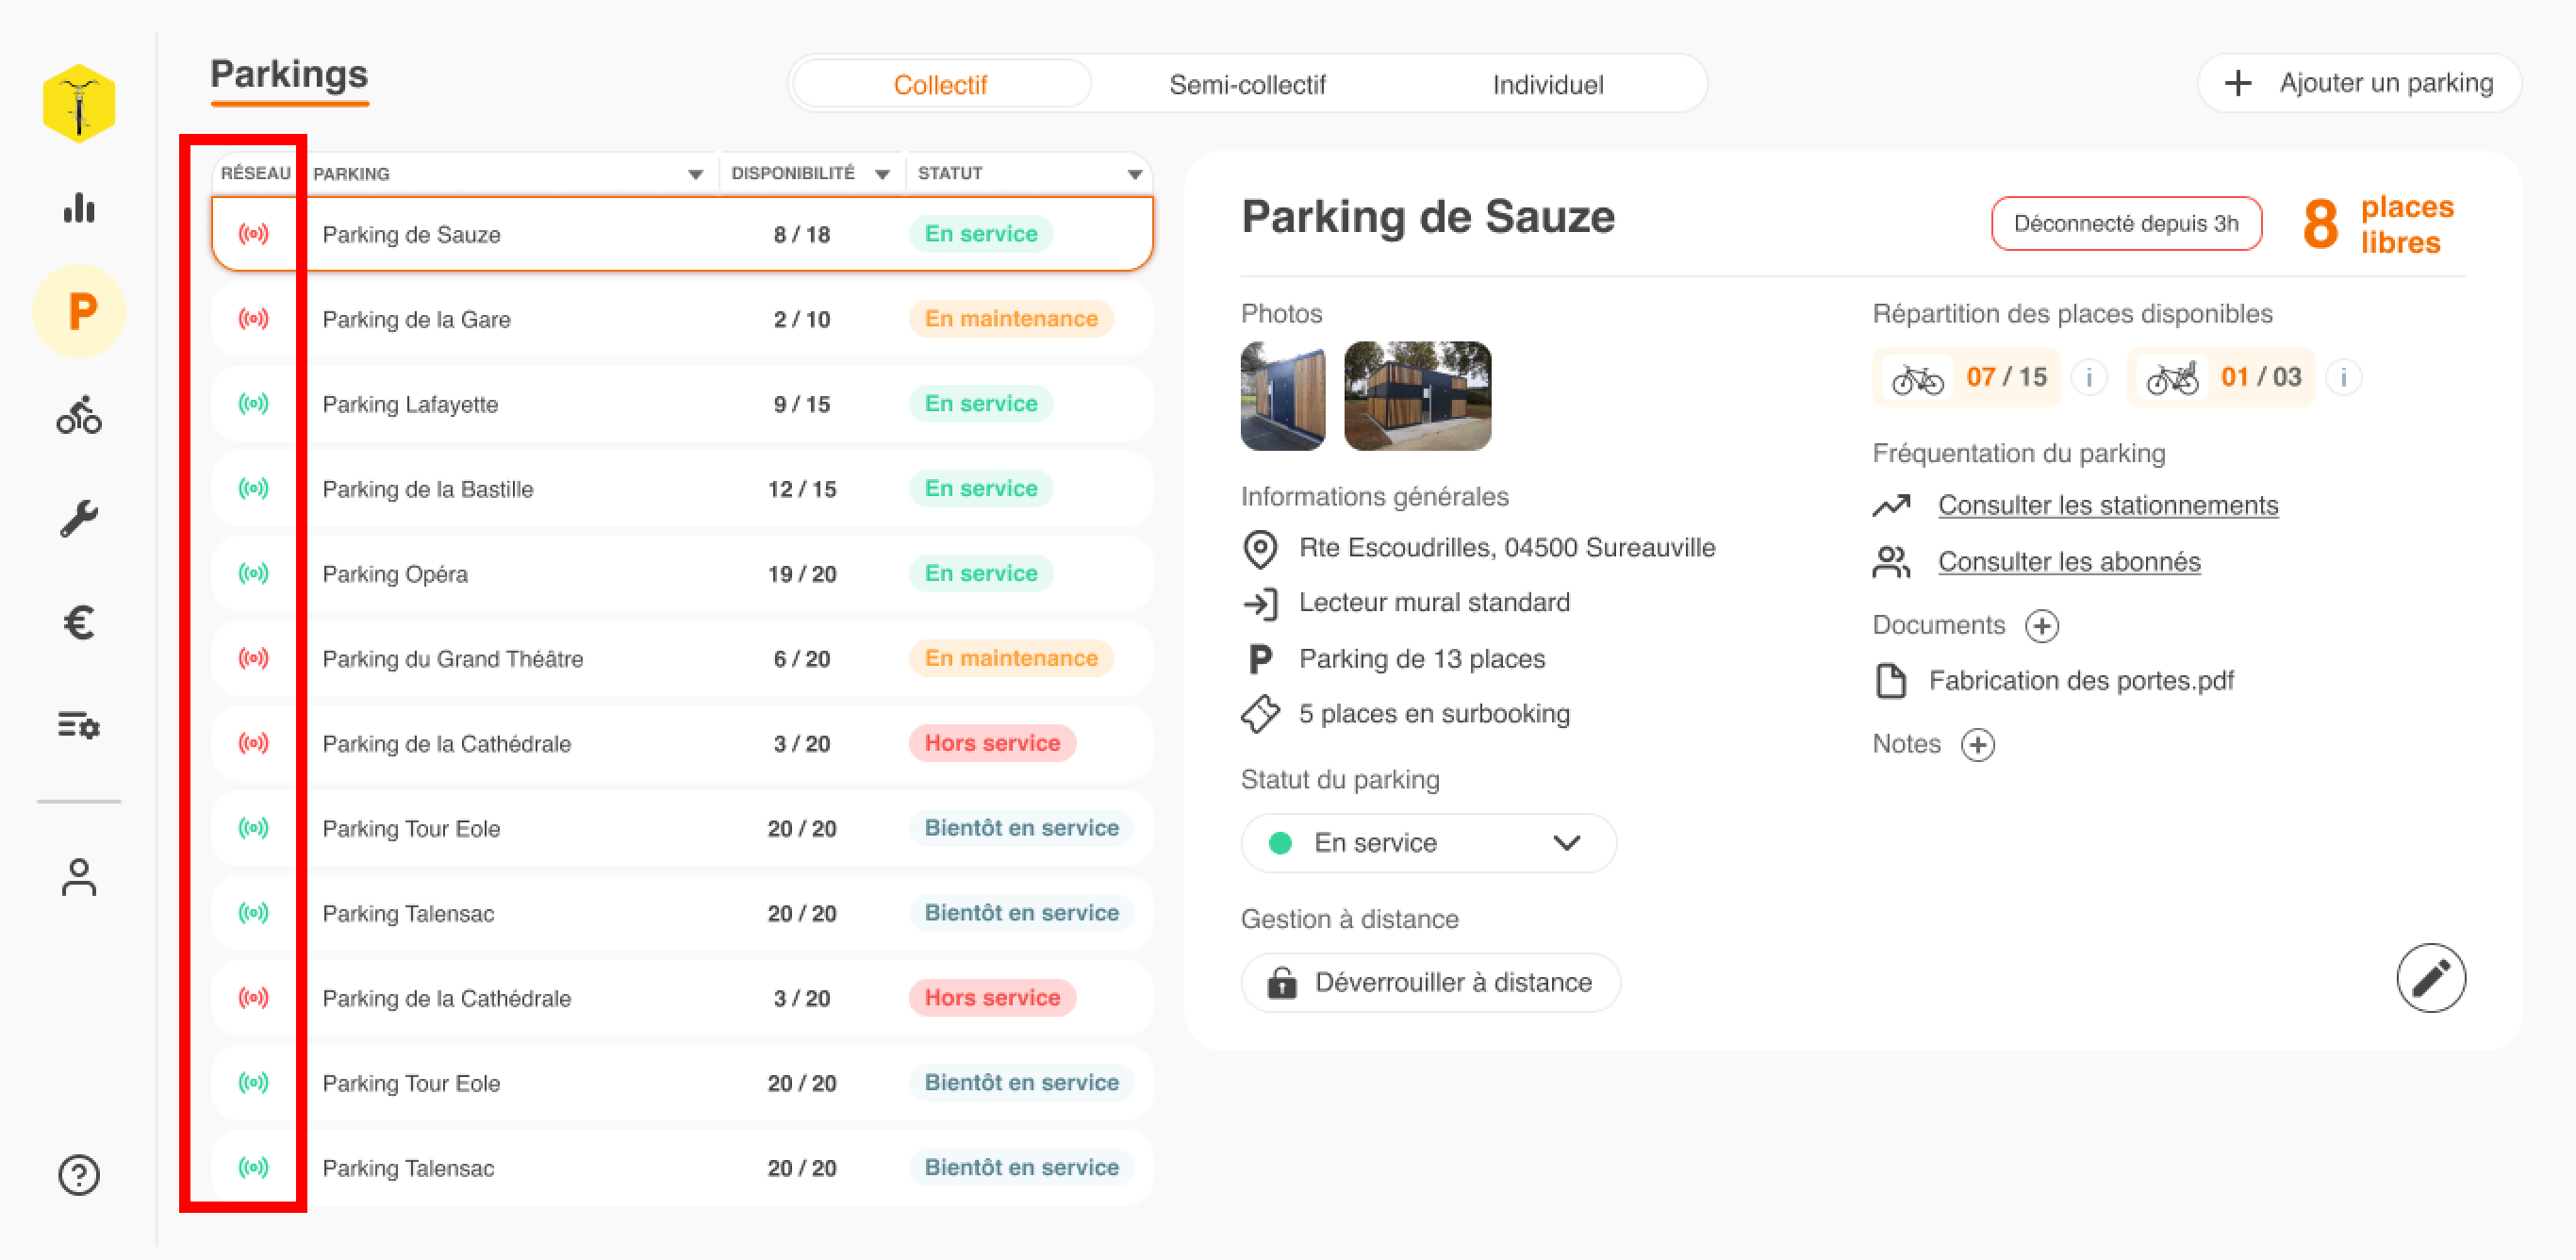The image size is (2576, 1260).
Task: Open the user profile sidebar icon
Action: point(79,878)
